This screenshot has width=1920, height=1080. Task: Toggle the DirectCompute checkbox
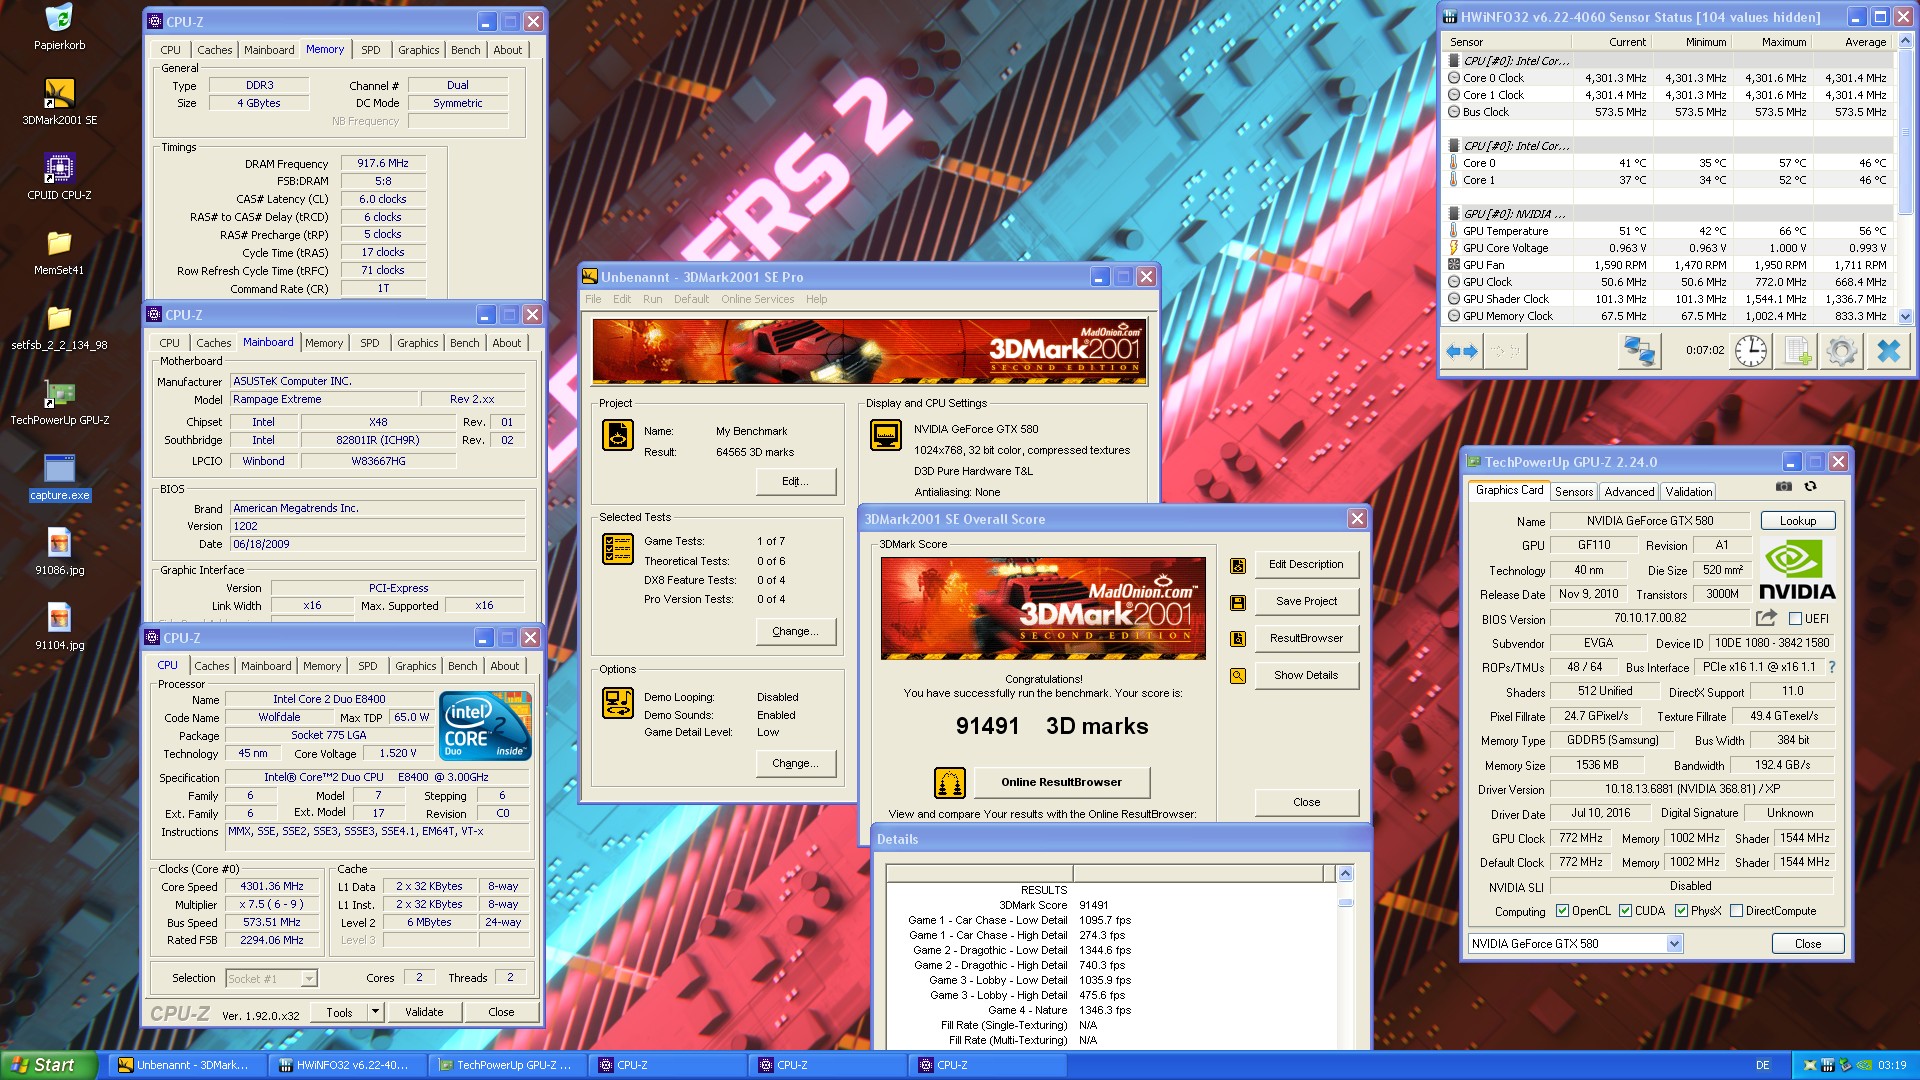pos(1736,911)
